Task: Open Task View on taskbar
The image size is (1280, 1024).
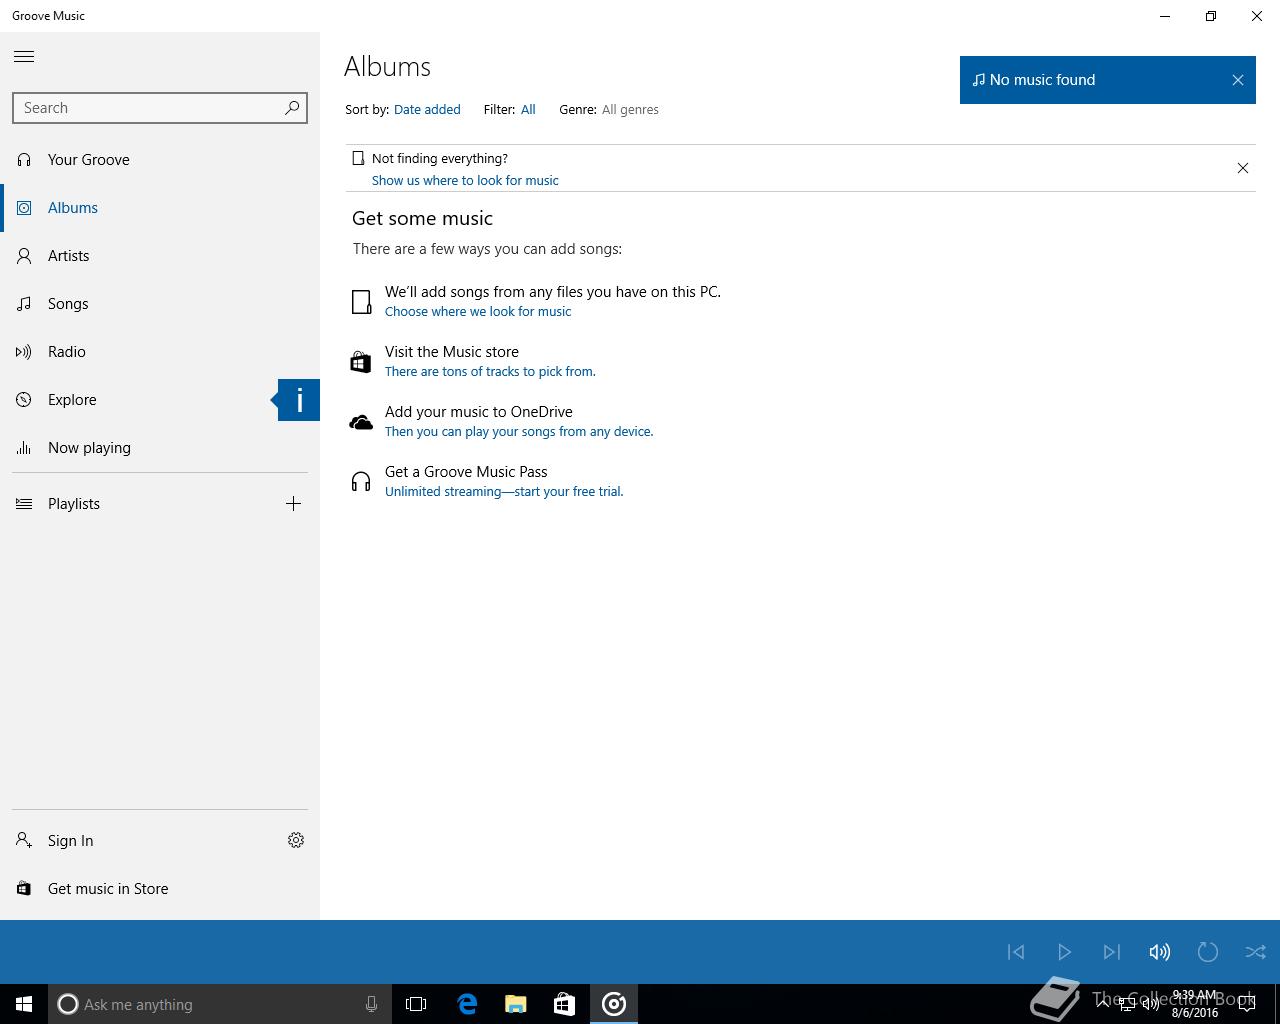Action: [x=416, y=1004]
